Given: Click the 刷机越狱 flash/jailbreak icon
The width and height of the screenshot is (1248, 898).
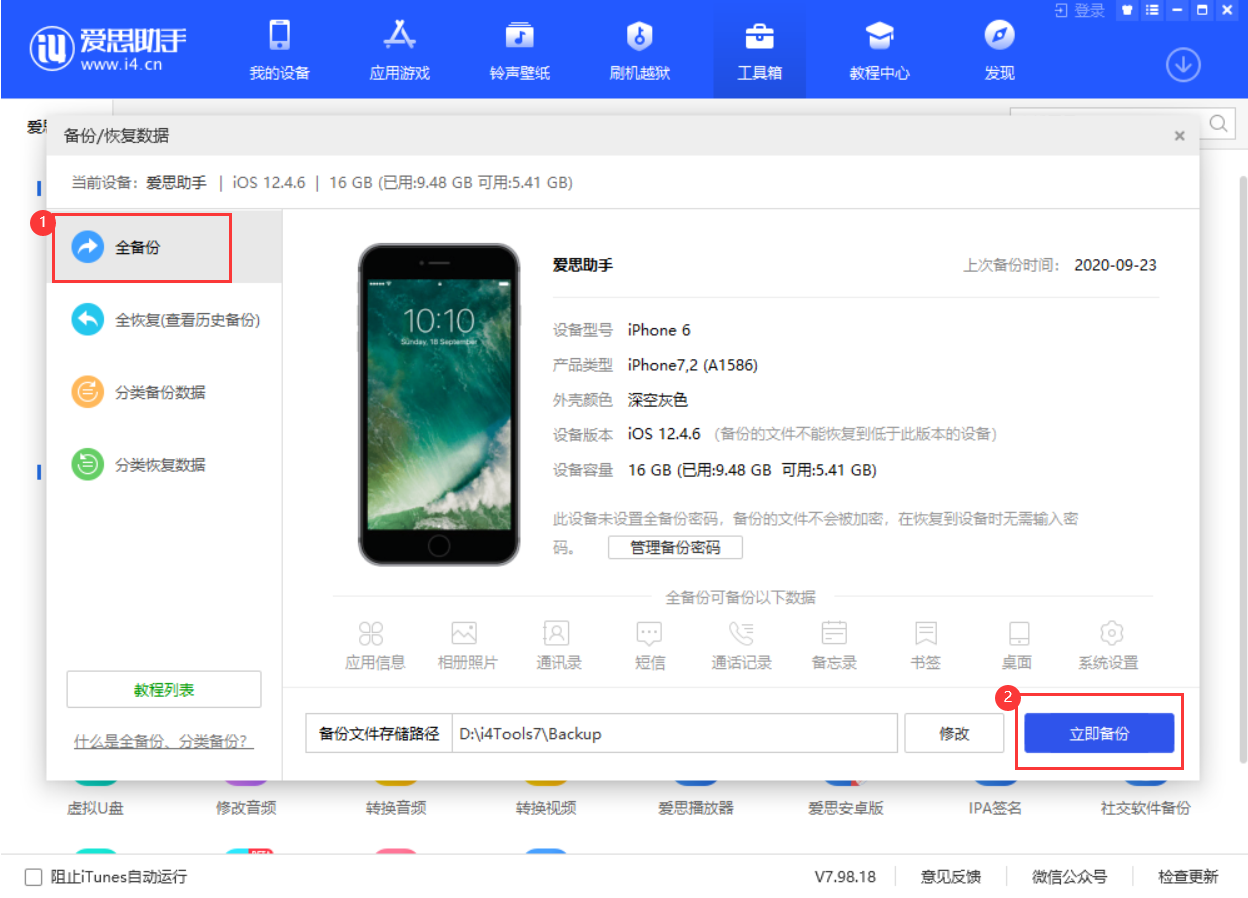Looking at the screenshot, I should pos(638,50).
